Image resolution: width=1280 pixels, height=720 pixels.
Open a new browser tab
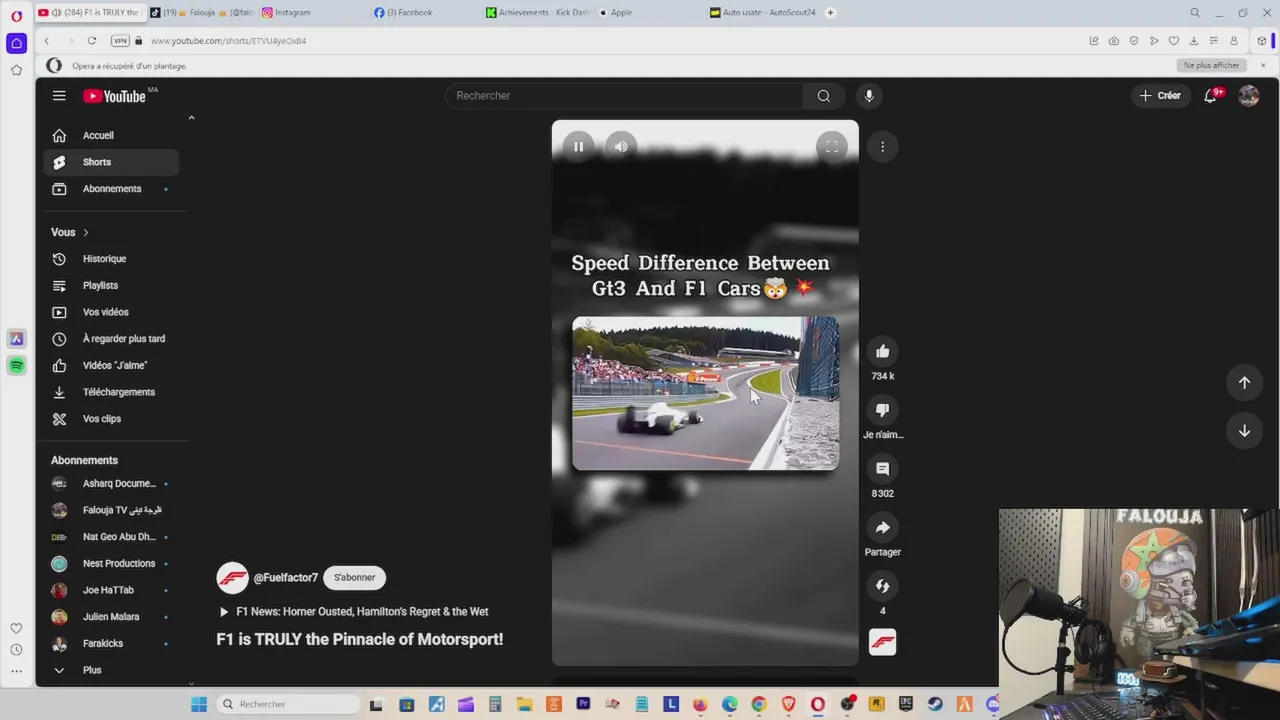[830, 12]
